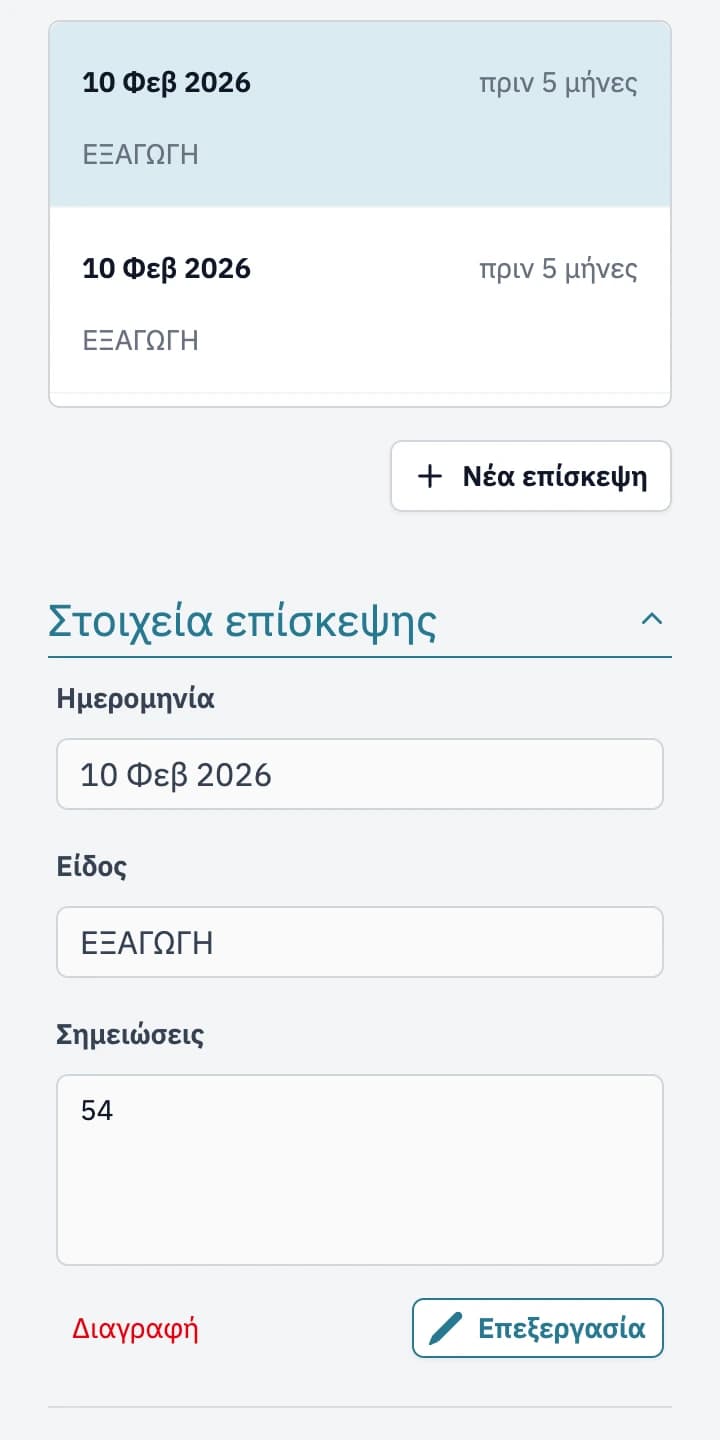The height and width of the screenshot is (1440, 720).
Task: Click πριν 5 μήνες on second visit
Action: pos(558,269)
